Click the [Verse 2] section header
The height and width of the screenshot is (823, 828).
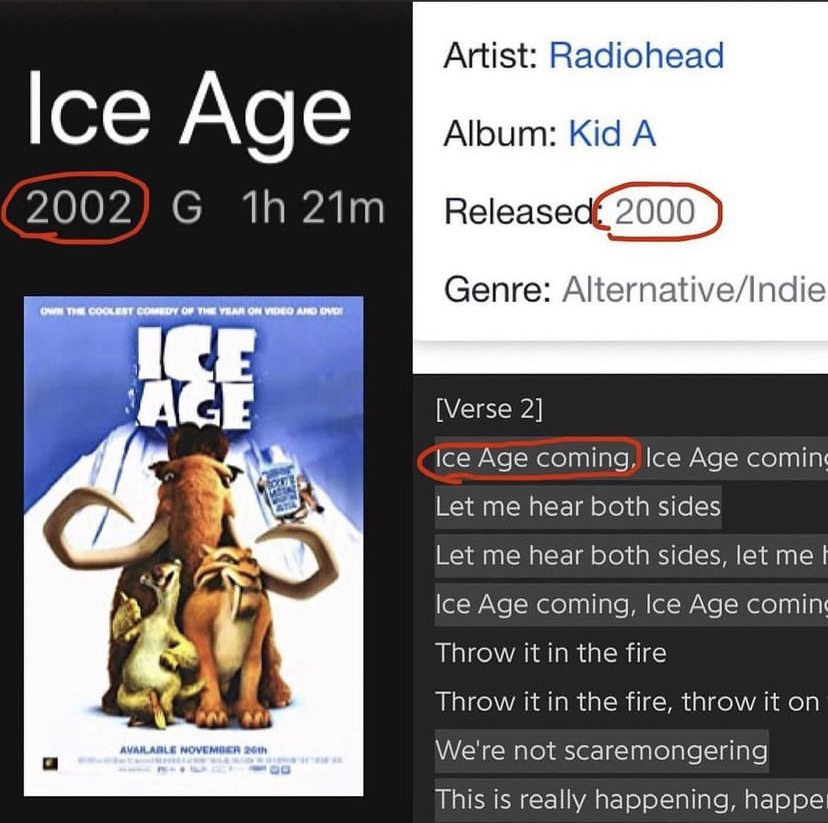(488, 409)
